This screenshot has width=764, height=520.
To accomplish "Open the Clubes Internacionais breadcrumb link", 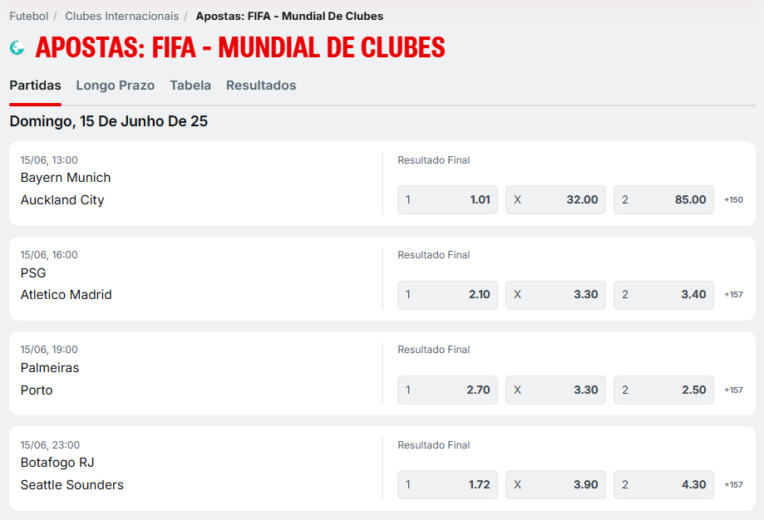I will 122,16.
